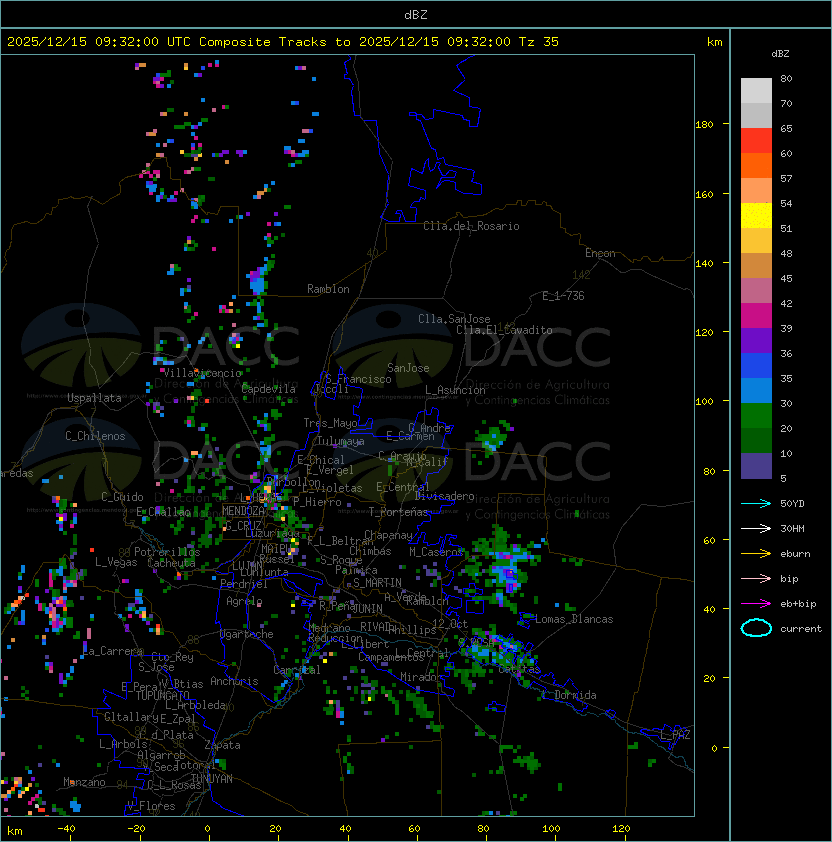Pick the gold 48–51 dBZ swatch
The image size is (832, 842).
756,241
